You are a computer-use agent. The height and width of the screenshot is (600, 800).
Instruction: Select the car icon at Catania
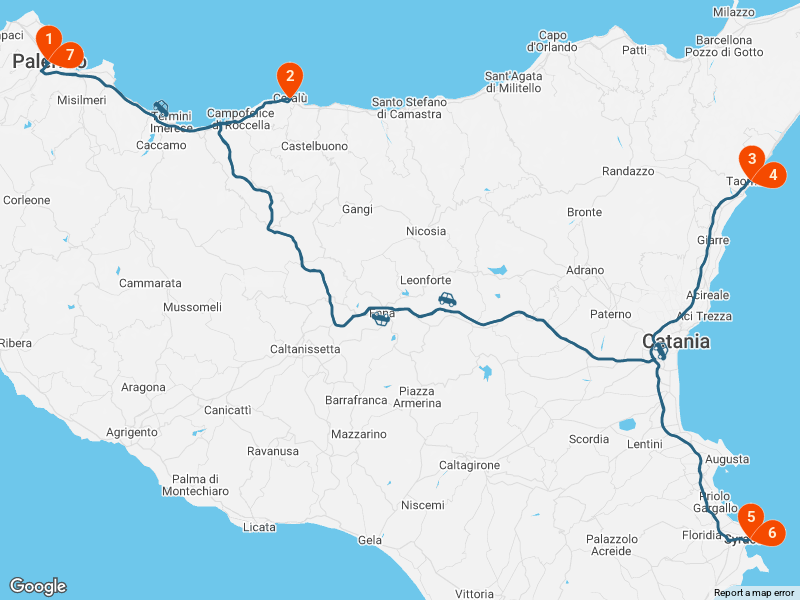(661, 351)
